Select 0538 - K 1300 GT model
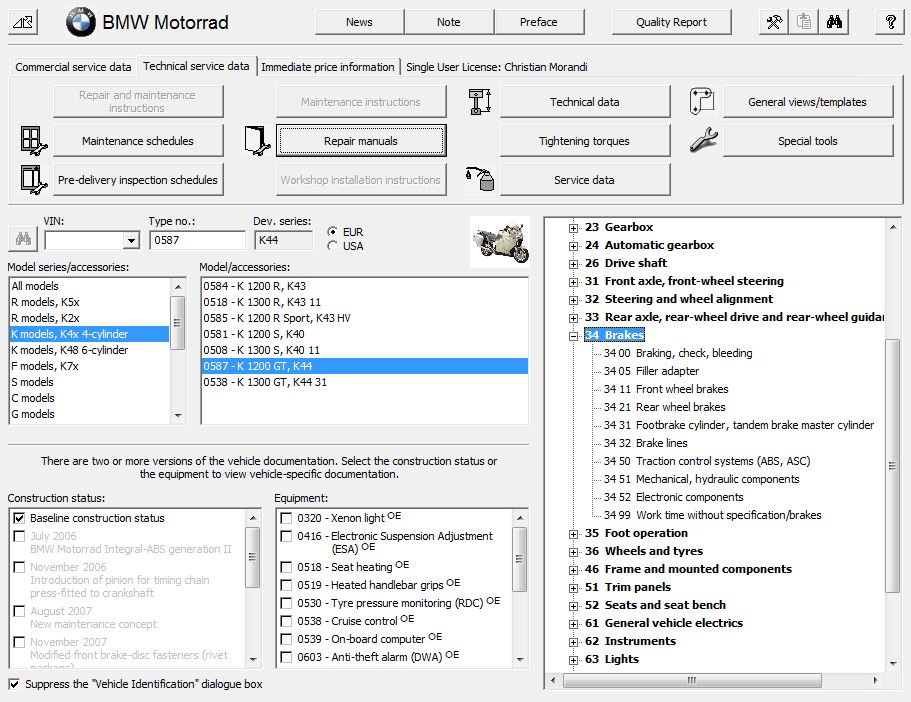 click(x=364, y=382)
